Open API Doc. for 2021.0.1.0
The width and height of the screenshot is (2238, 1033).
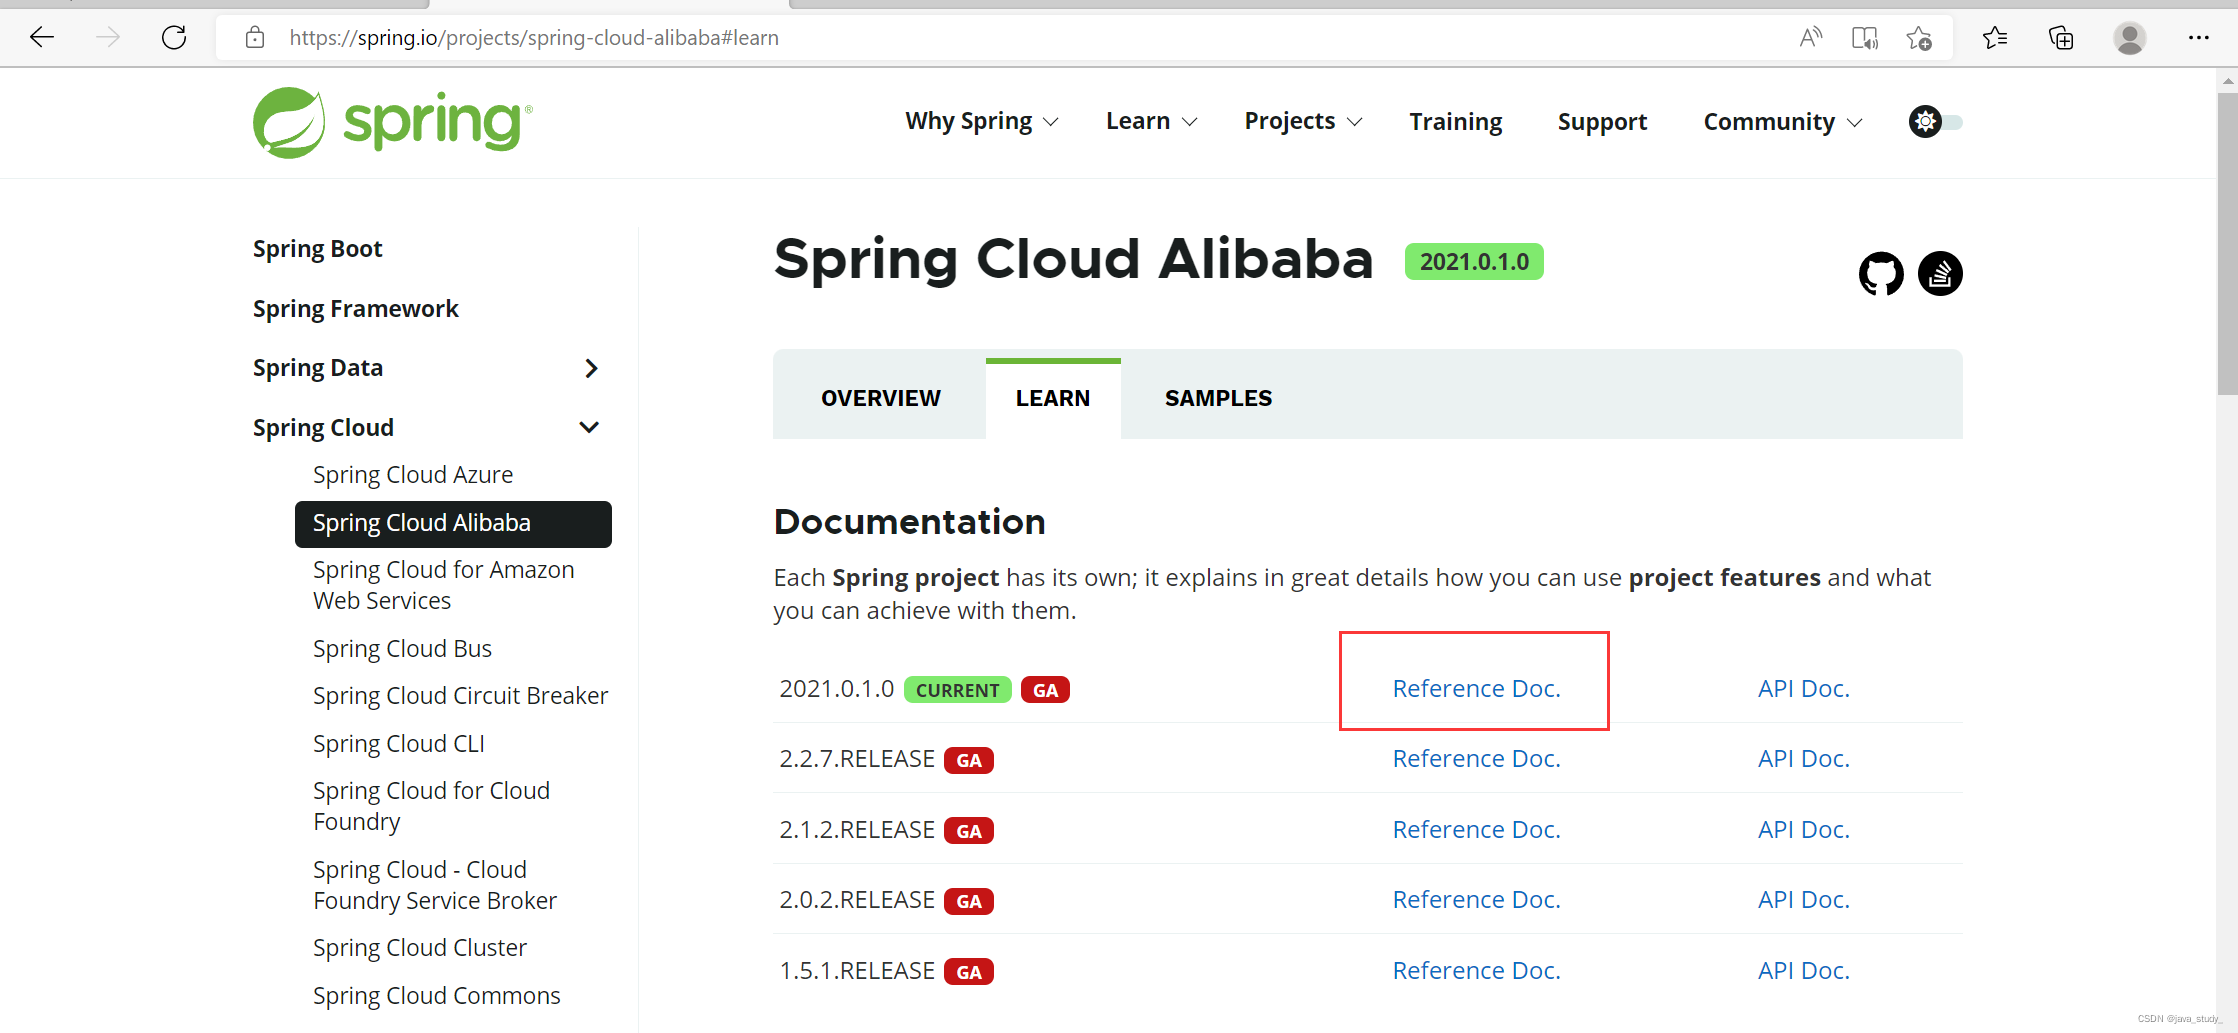[x=1803, y=688]
